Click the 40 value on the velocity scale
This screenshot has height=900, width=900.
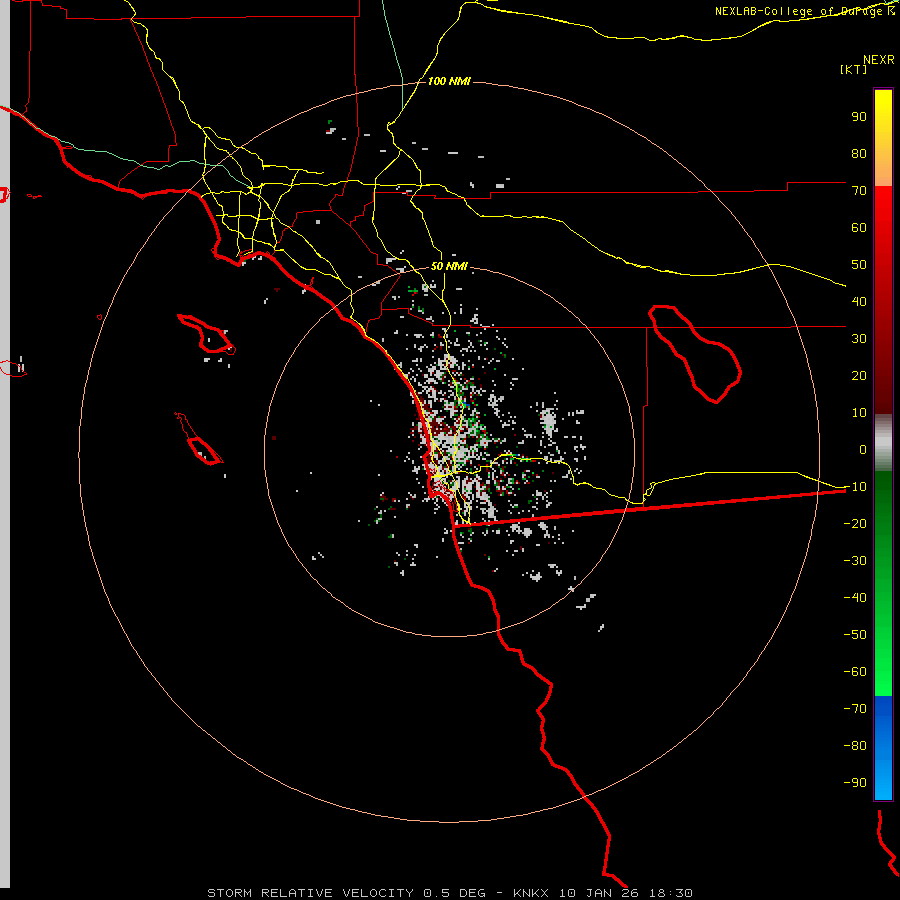pos(859,302)
